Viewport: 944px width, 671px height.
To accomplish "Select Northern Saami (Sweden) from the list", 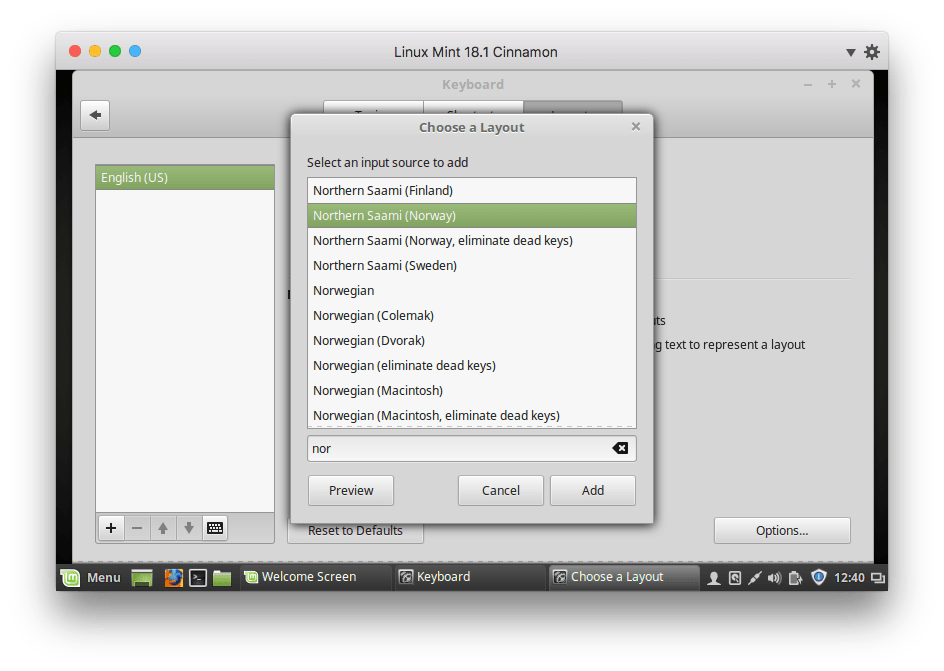I will (x=384, y=265).
